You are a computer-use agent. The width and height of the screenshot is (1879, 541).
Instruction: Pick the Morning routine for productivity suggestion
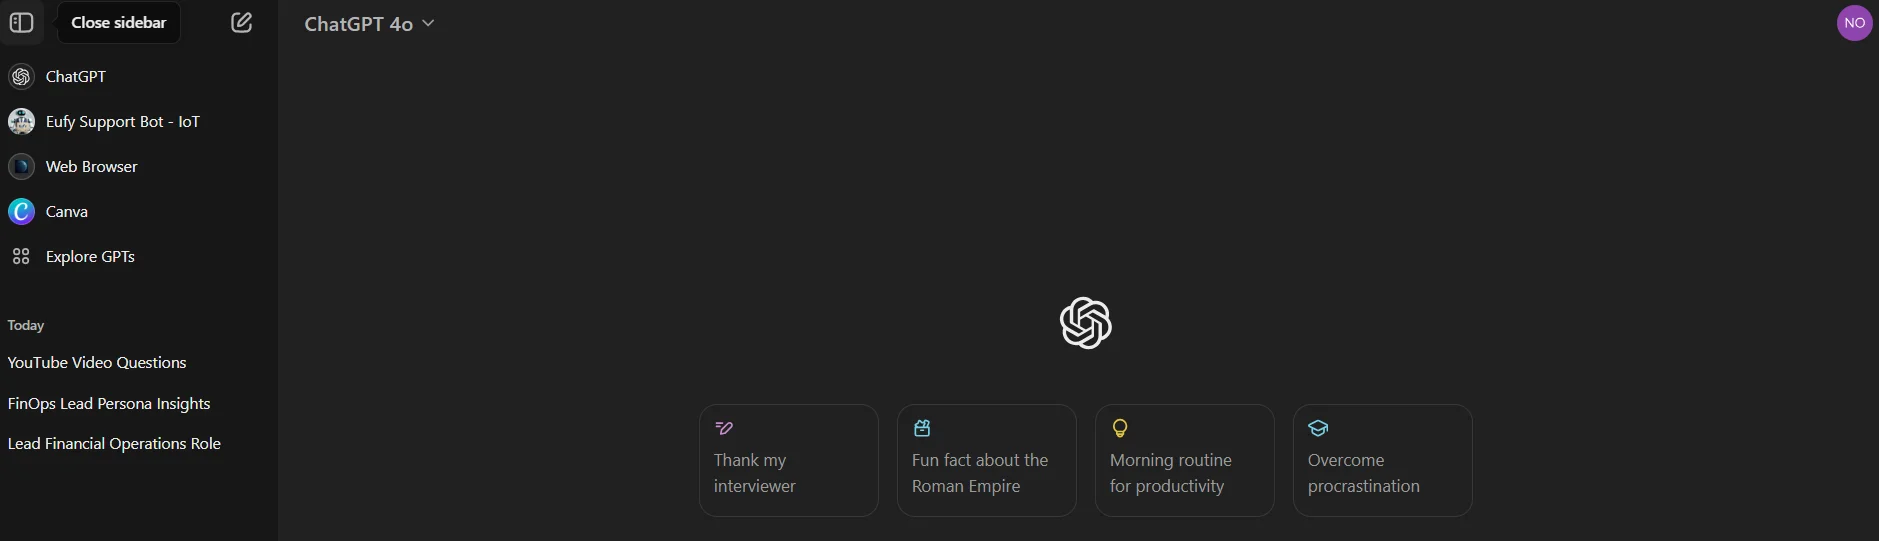(1185, 460)
